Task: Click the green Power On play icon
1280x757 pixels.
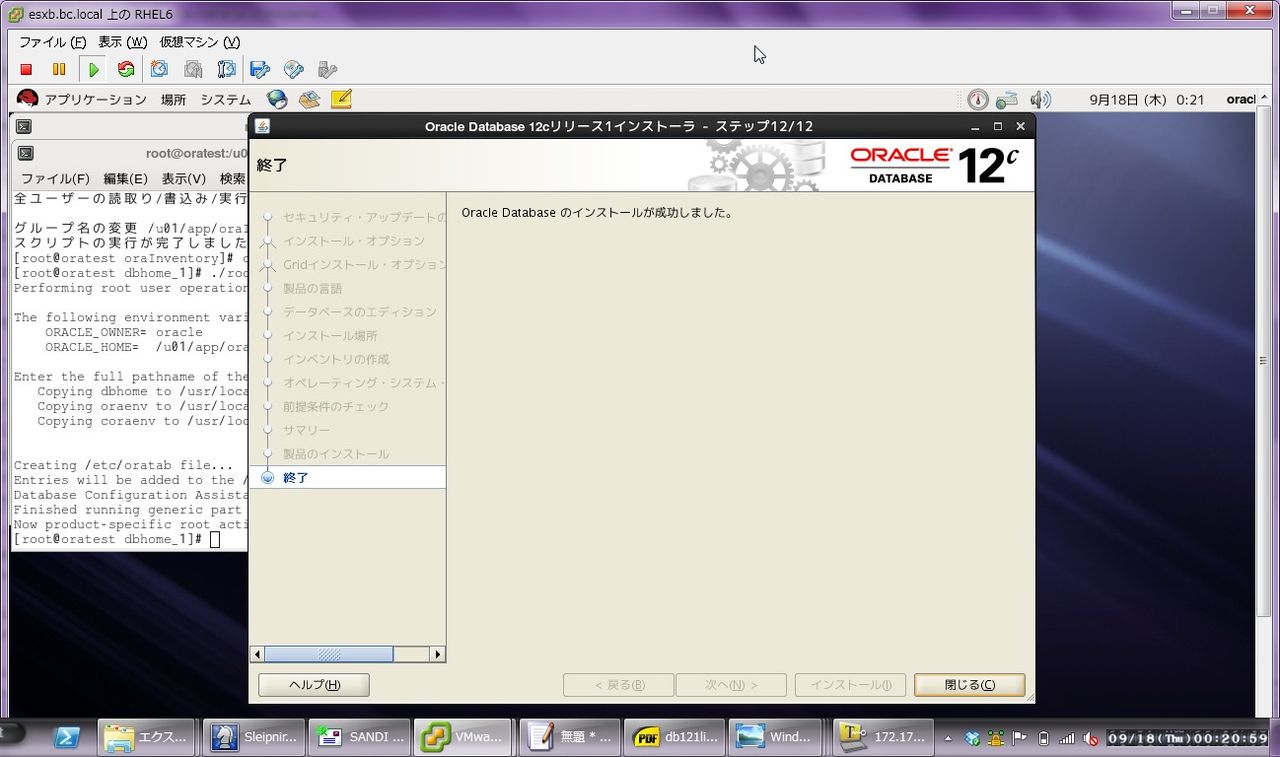Action: (x=94, y=70)
